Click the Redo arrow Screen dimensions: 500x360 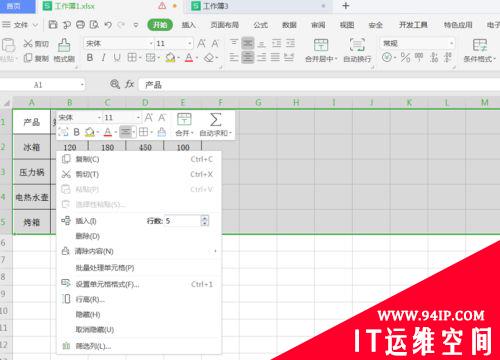tap(121, 25)
